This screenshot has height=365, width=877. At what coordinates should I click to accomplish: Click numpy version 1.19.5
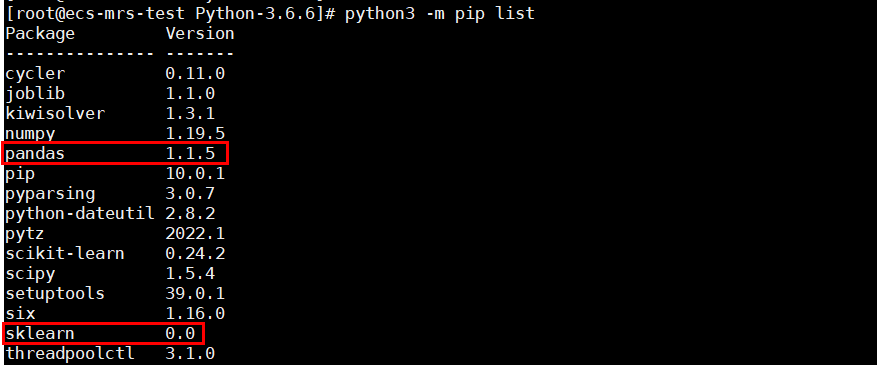195,133
